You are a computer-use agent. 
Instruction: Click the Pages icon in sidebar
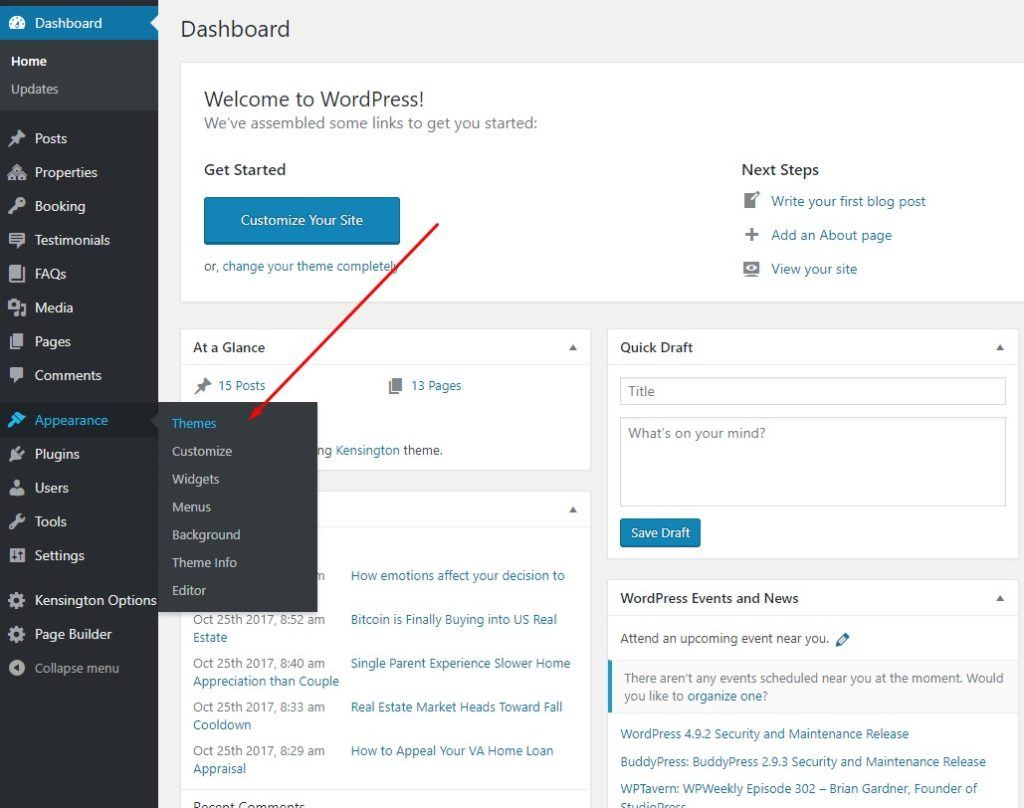[x=17, y=342]
